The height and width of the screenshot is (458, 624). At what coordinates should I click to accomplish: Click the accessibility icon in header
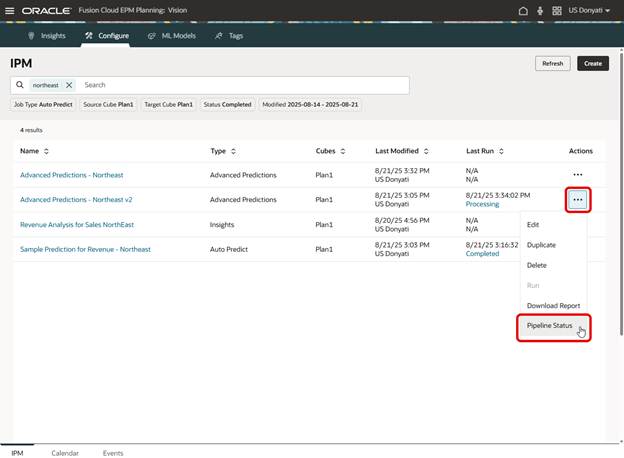539,10
